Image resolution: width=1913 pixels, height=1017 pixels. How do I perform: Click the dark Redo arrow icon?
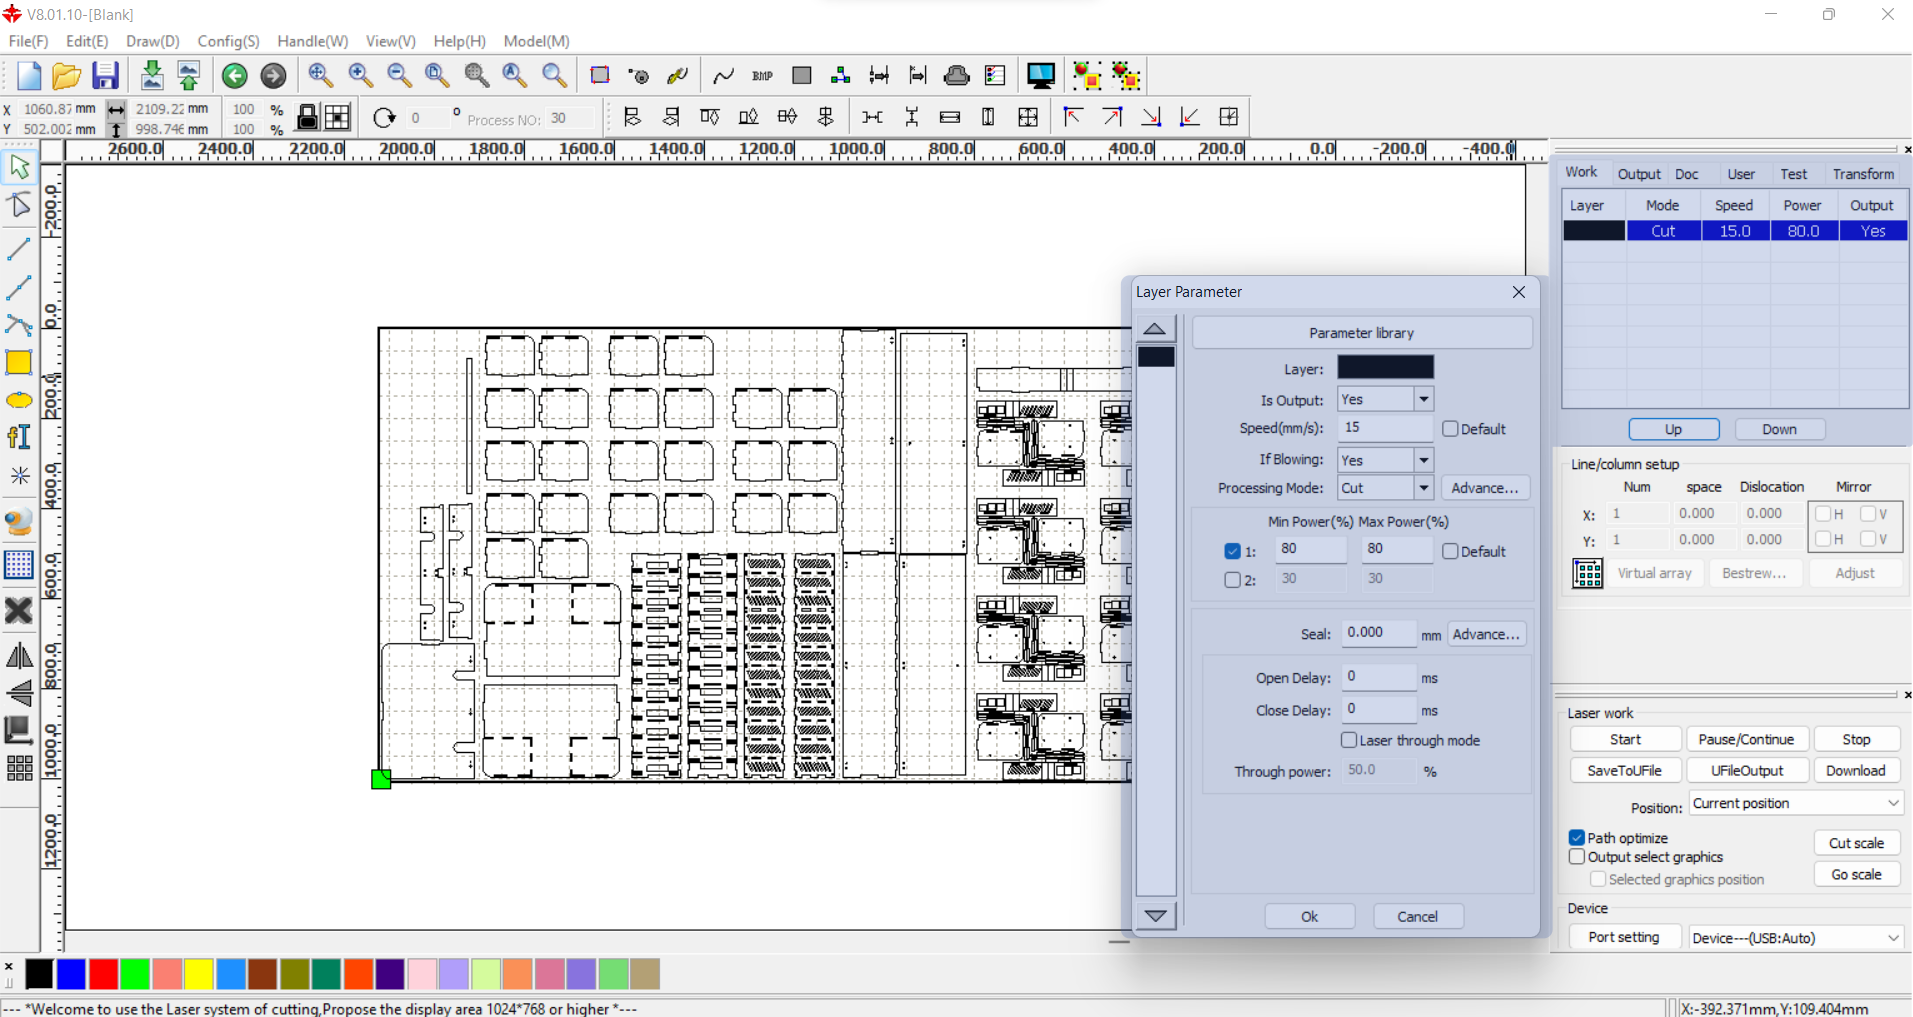pos(273,76)
